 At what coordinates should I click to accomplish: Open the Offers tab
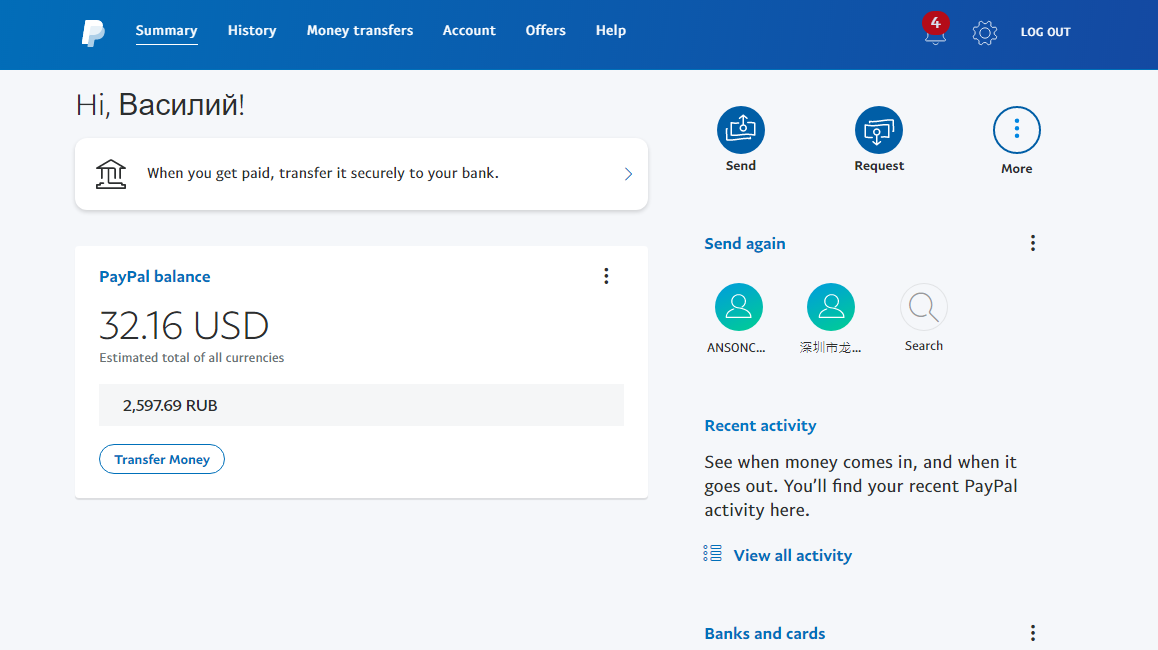tap(546, 30)
